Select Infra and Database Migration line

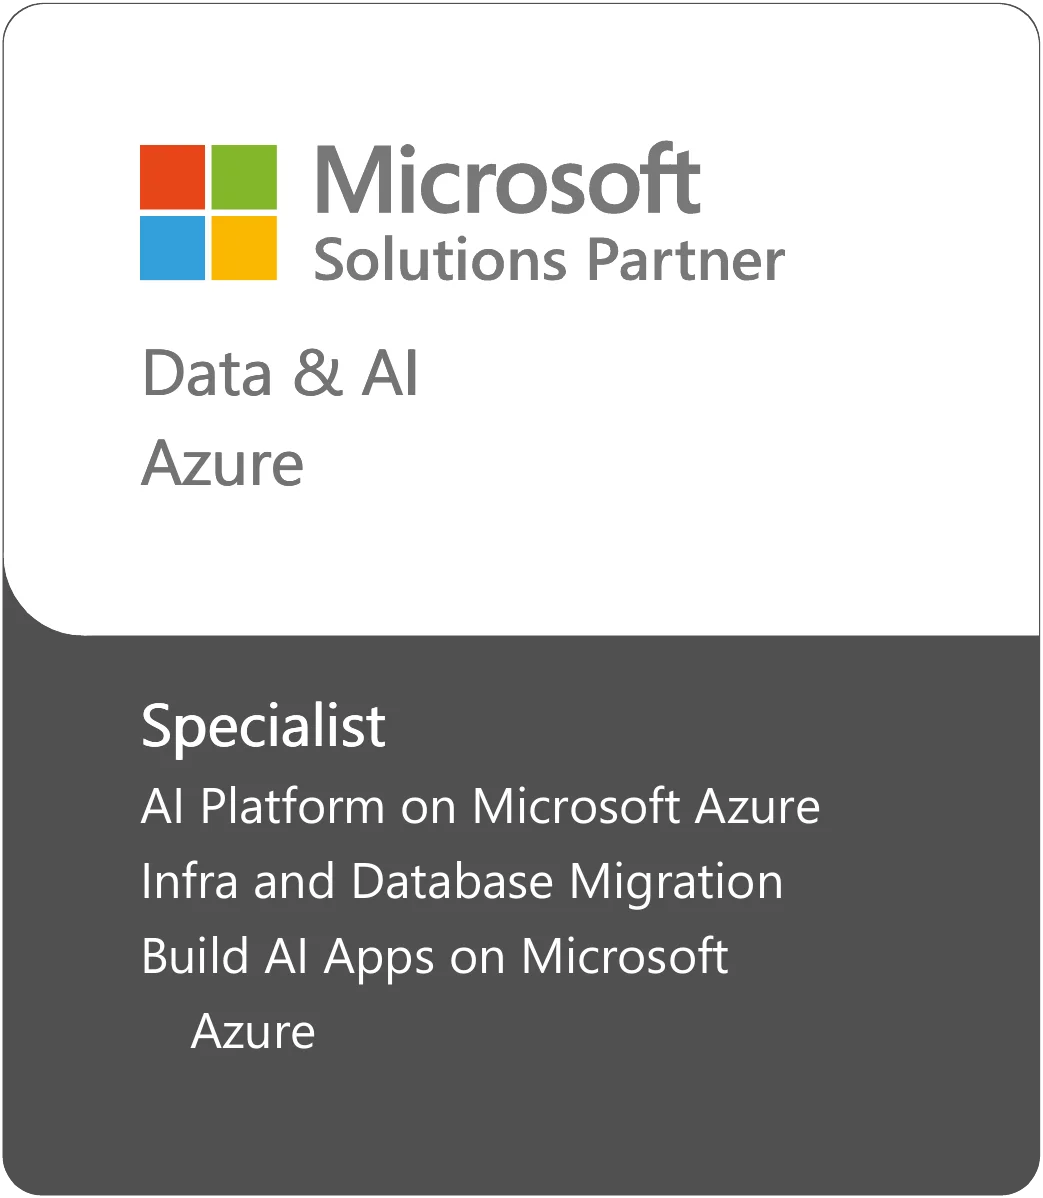pos(462,882)
